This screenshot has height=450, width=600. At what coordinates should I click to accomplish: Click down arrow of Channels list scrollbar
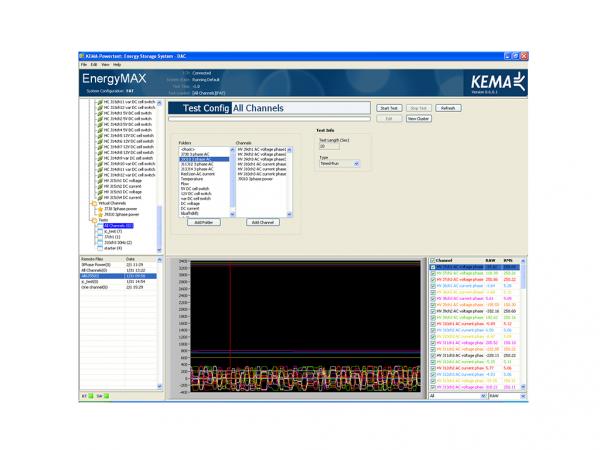pyautogui.click(x=289, y=214)
